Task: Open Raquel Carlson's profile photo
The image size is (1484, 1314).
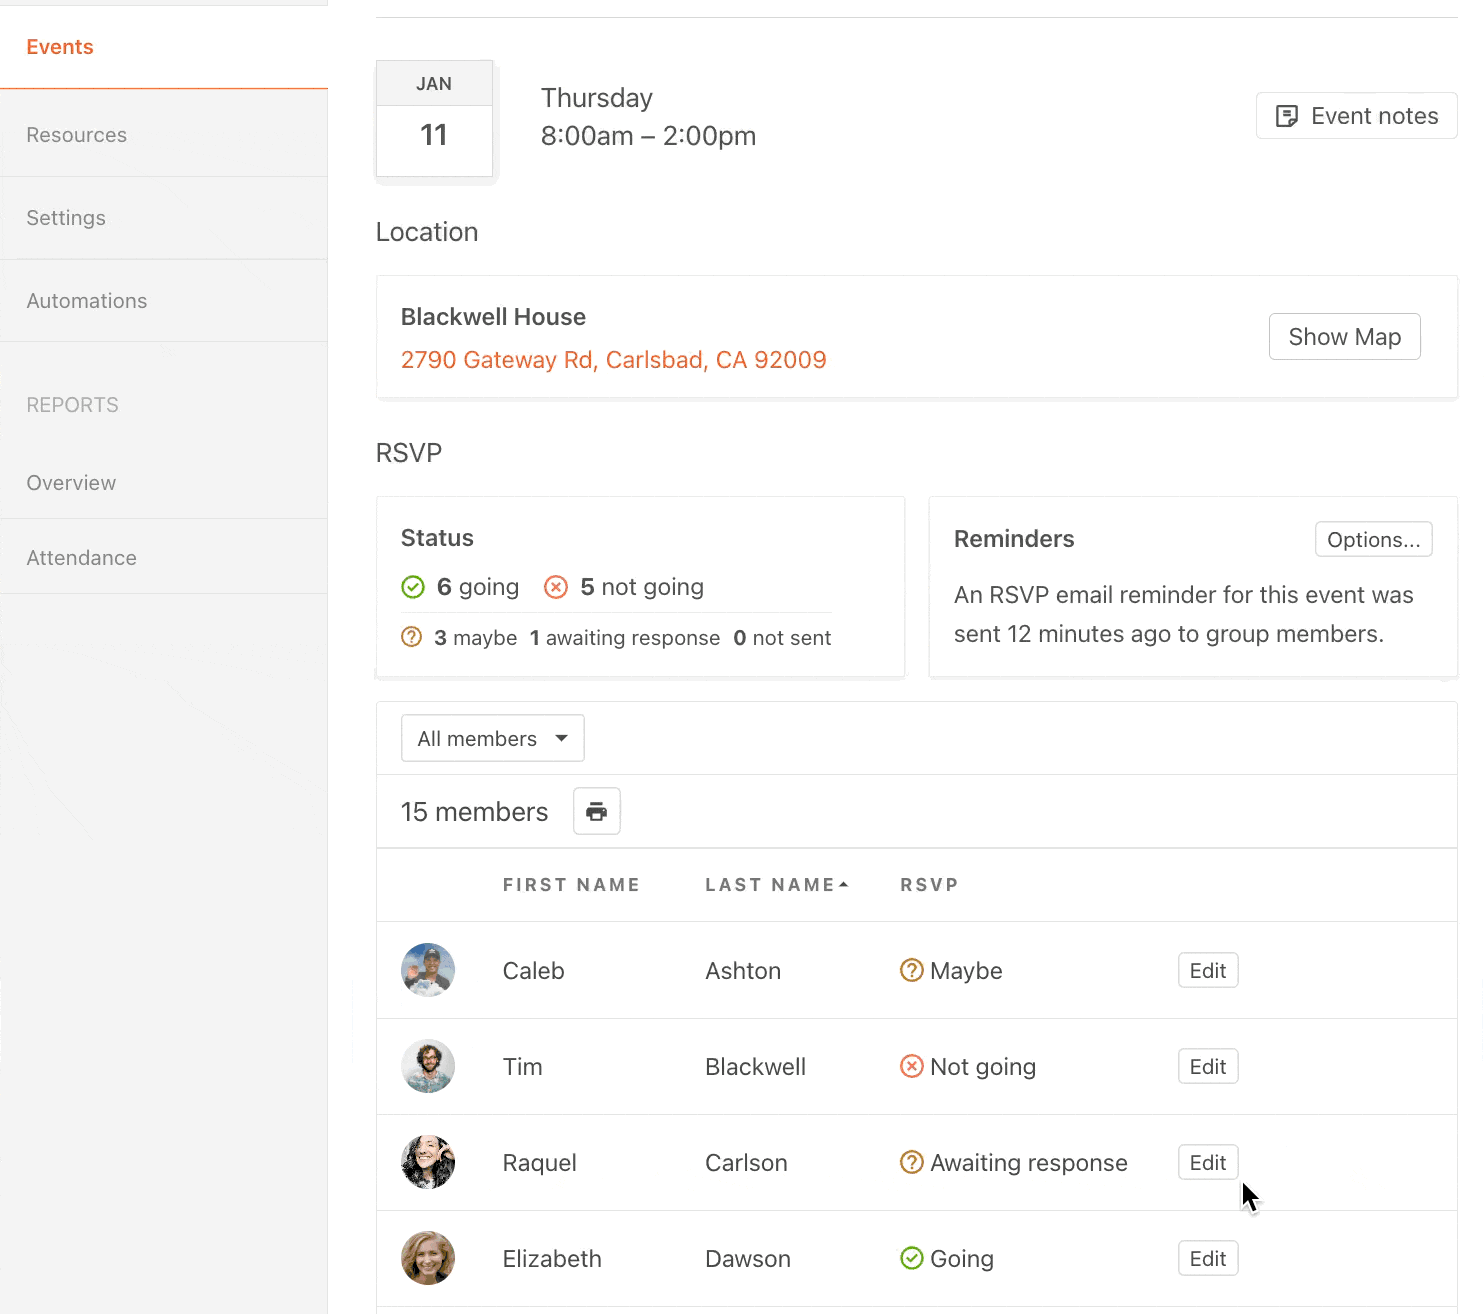Action: click(x=428, y=1162)
